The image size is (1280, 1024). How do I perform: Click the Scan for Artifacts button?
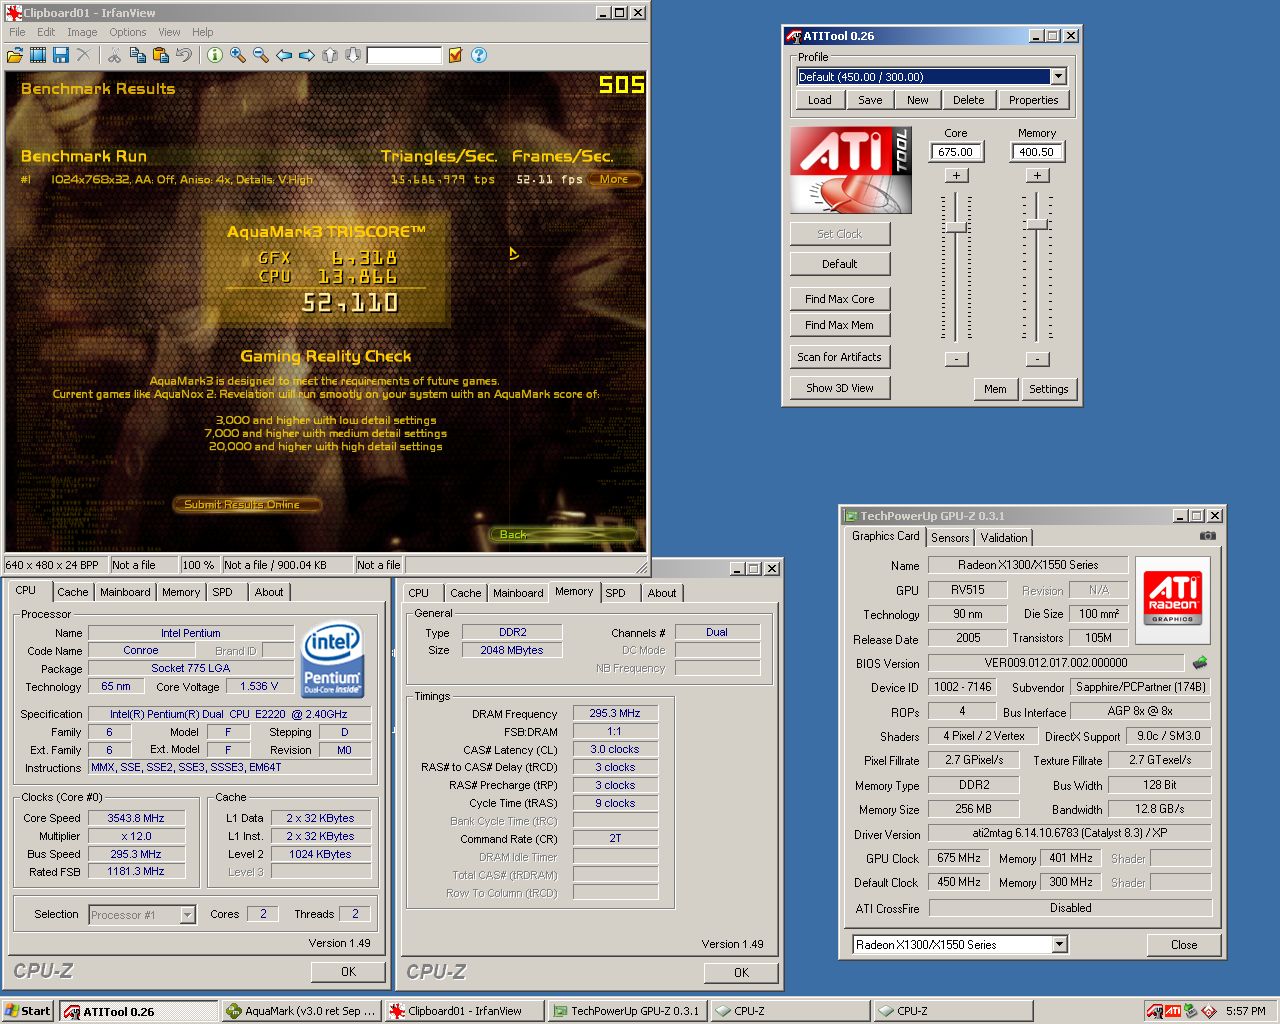(x=840, y=356)
